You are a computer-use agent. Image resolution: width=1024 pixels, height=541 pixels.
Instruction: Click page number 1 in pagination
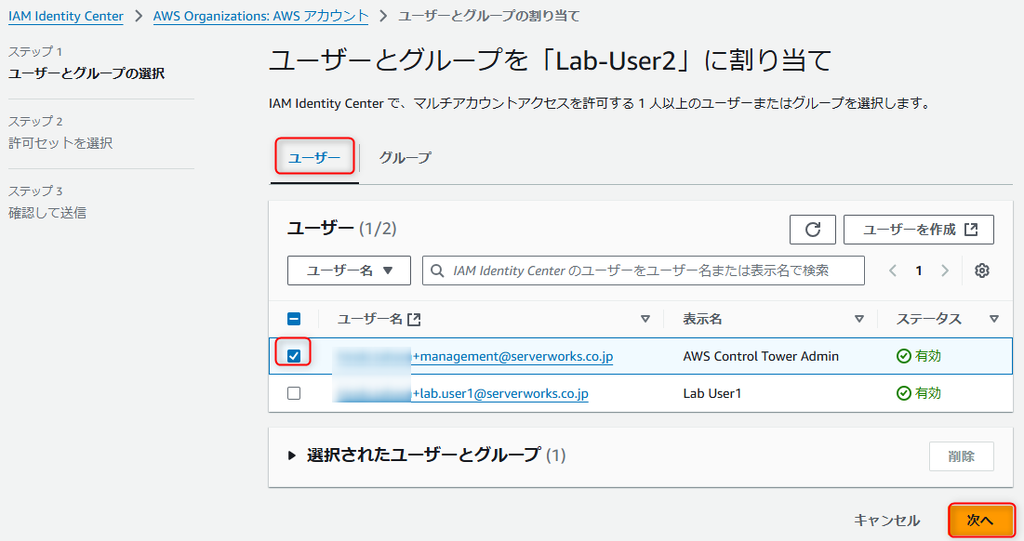click(918, 270)
